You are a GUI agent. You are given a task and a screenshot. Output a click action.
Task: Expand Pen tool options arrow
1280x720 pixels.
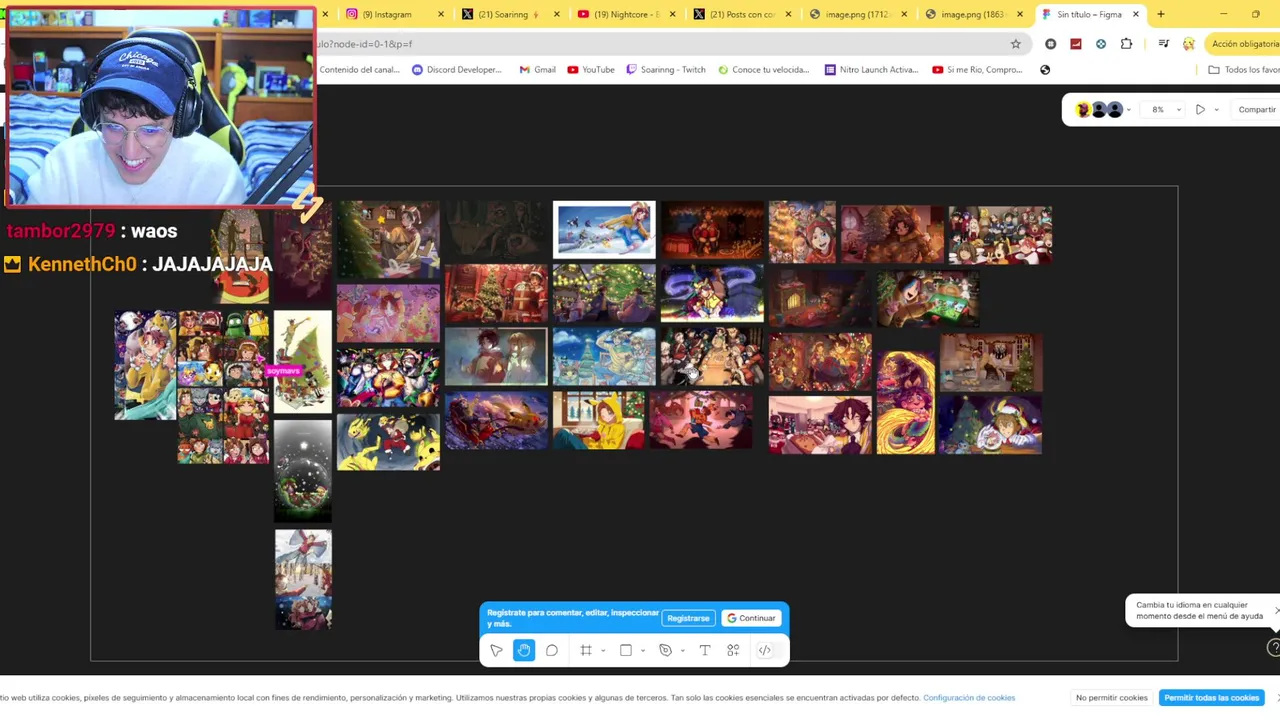[x=682, y=651]
